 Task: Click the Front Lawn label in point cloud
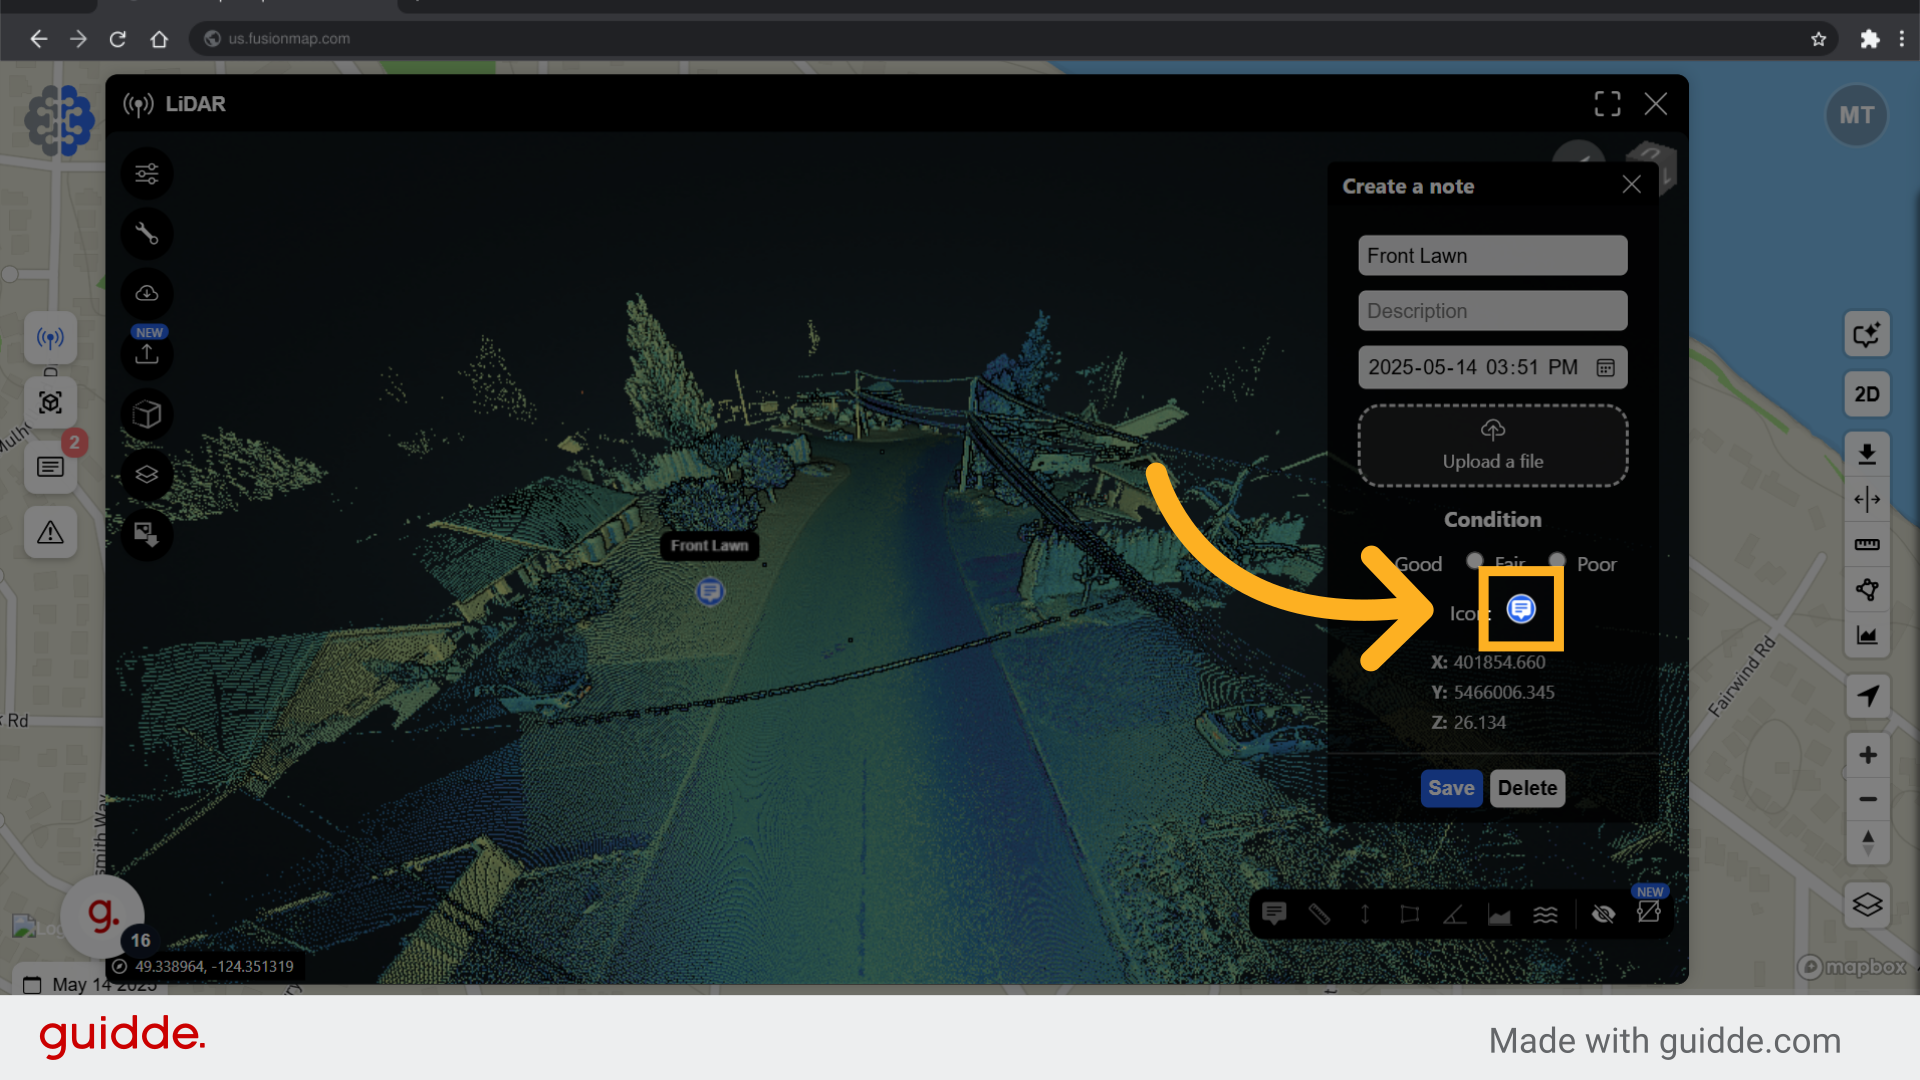(x=709, y=545)
